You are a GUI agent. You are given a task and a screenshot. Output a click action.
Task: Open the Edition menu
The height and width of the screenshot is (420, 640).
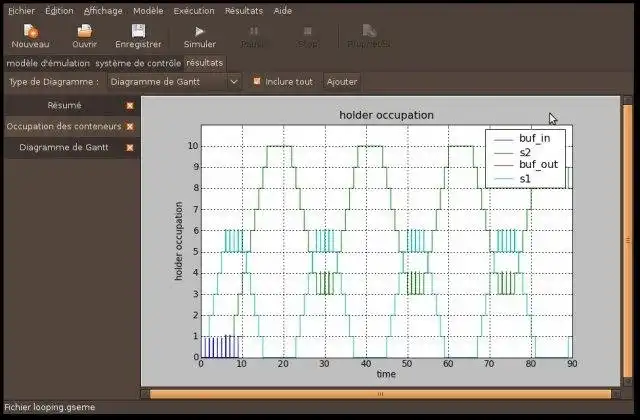point(59,11)
